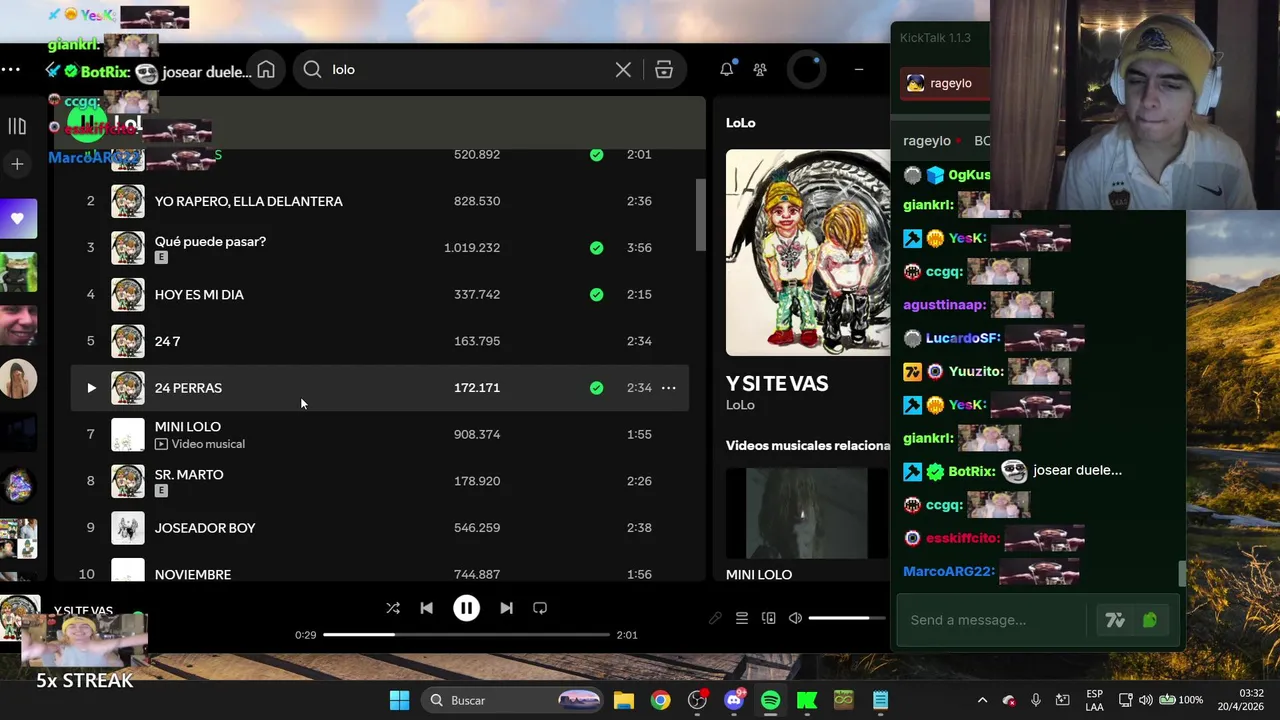Create a new playlist with plus icon

[x=17, y=163]
